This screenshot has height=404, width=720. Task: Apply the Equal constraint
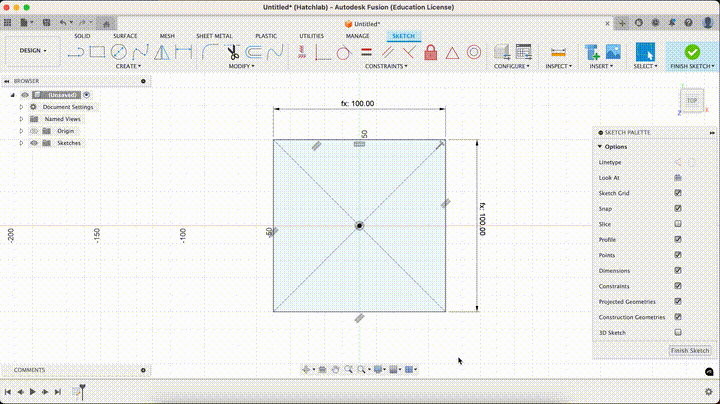click(366, 52)
